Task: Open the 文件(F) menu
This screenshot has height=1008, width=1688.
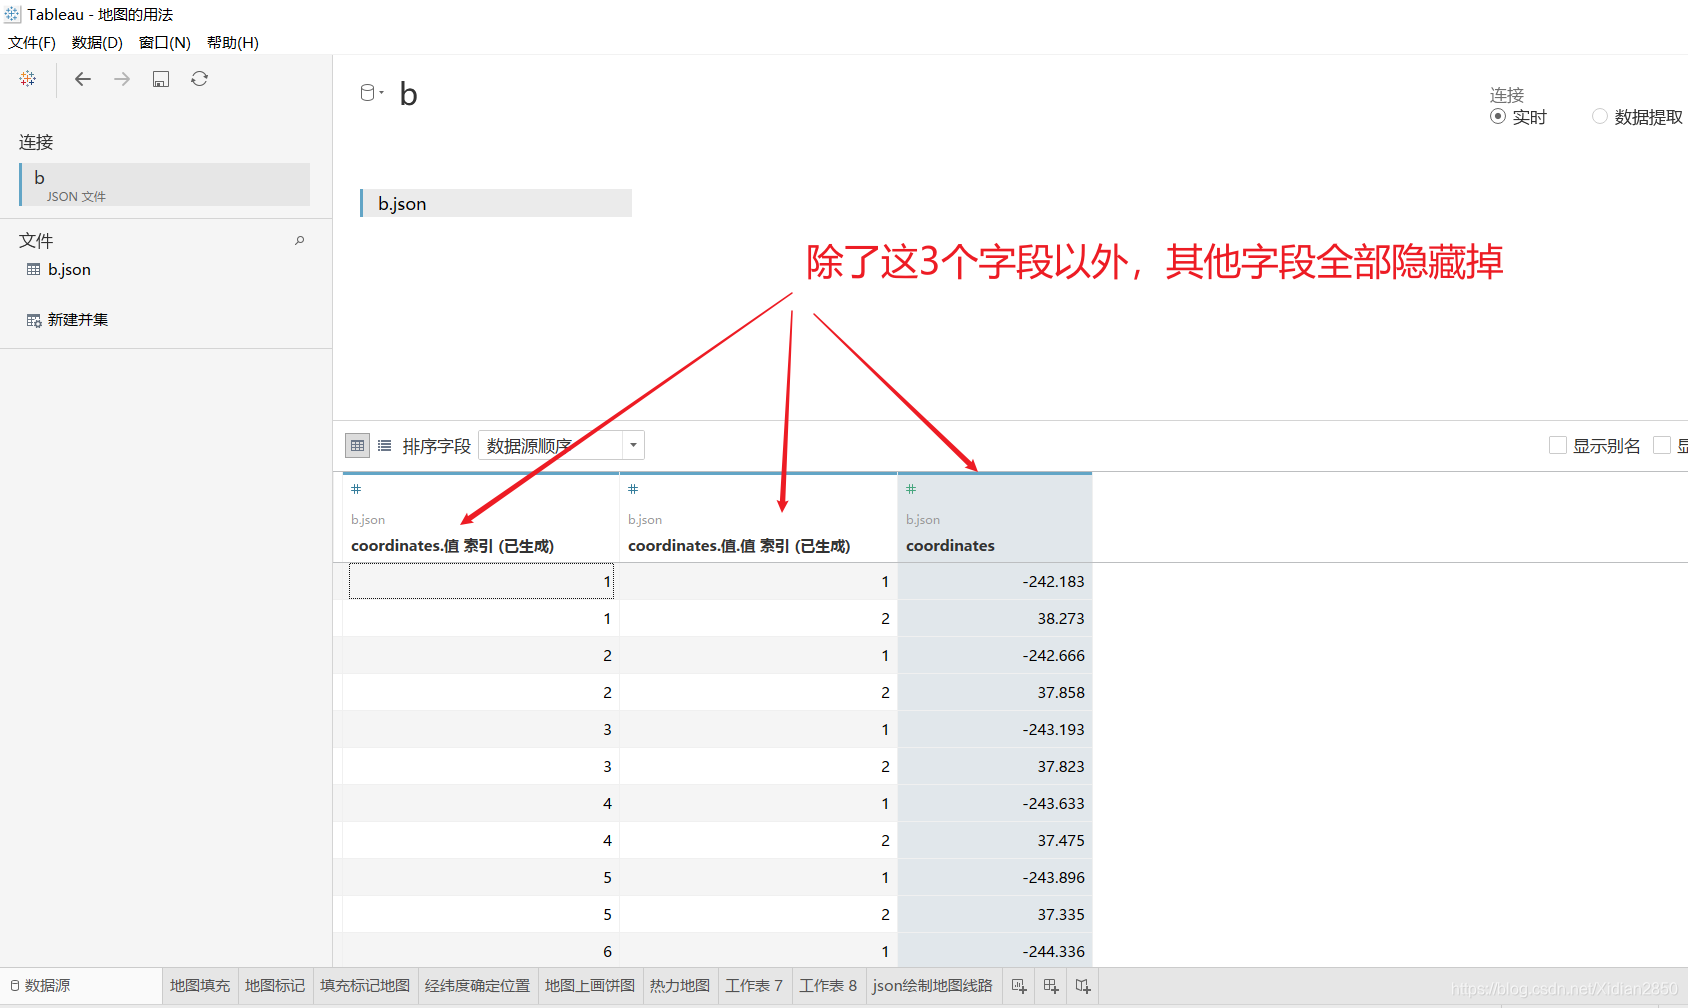Action: [x=32, y=42]
